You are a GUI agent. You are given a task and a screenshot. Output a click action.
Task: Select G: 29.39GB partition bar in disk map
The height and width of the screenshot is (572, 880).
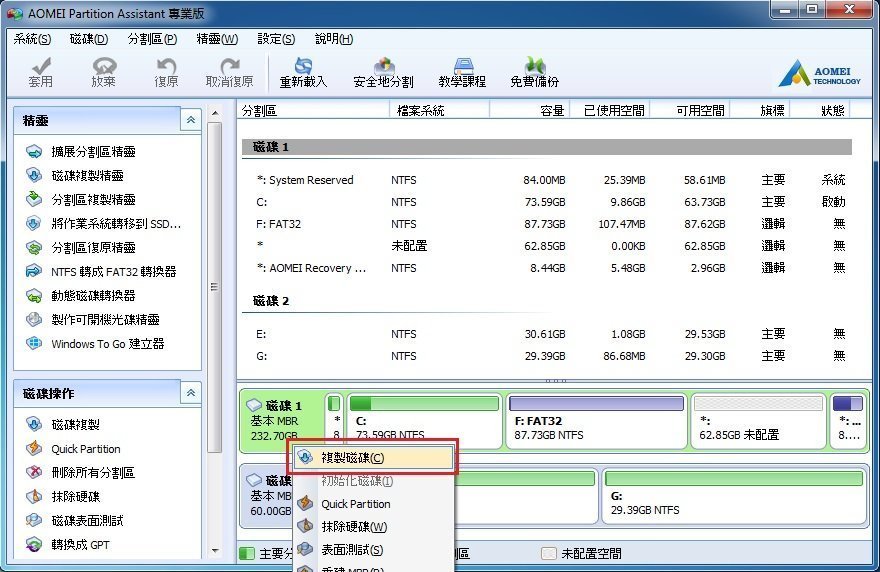tap(734, 496)
